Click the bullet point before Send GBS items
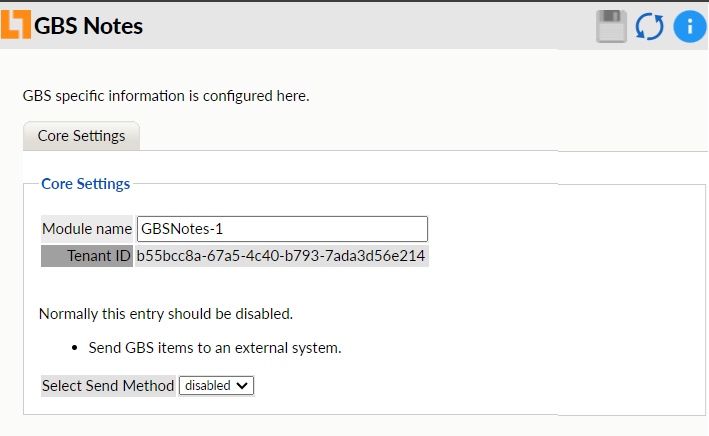 [78, 349]
